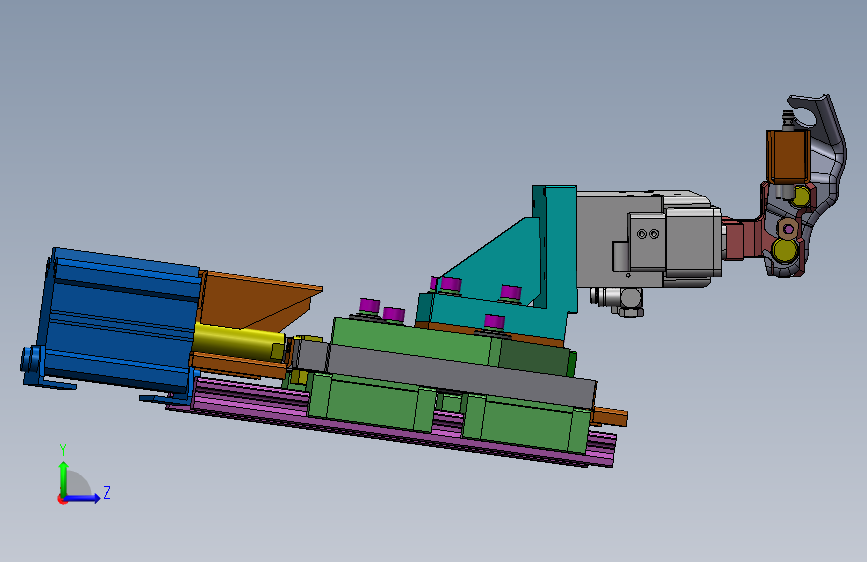Select the brown sensor block at top right
The height and width of the screenshot is (562, 867).
(787, 157)
